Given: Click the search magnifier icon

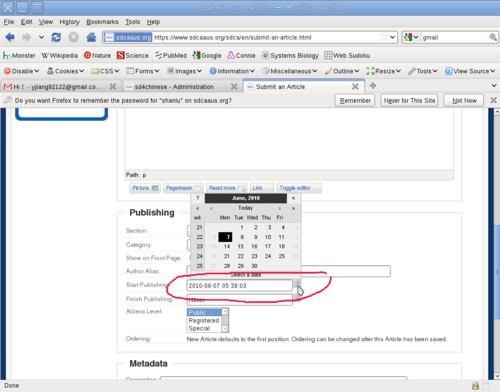Looking at the screenshot, I should (x=493, y=37).
